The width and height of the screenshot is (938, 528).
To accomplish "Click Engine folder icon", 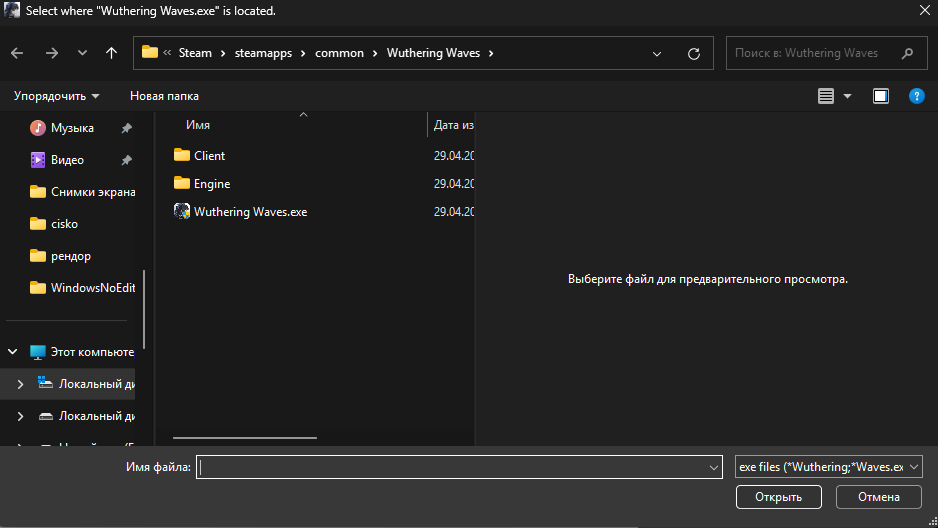I will (x=182, y=183).
